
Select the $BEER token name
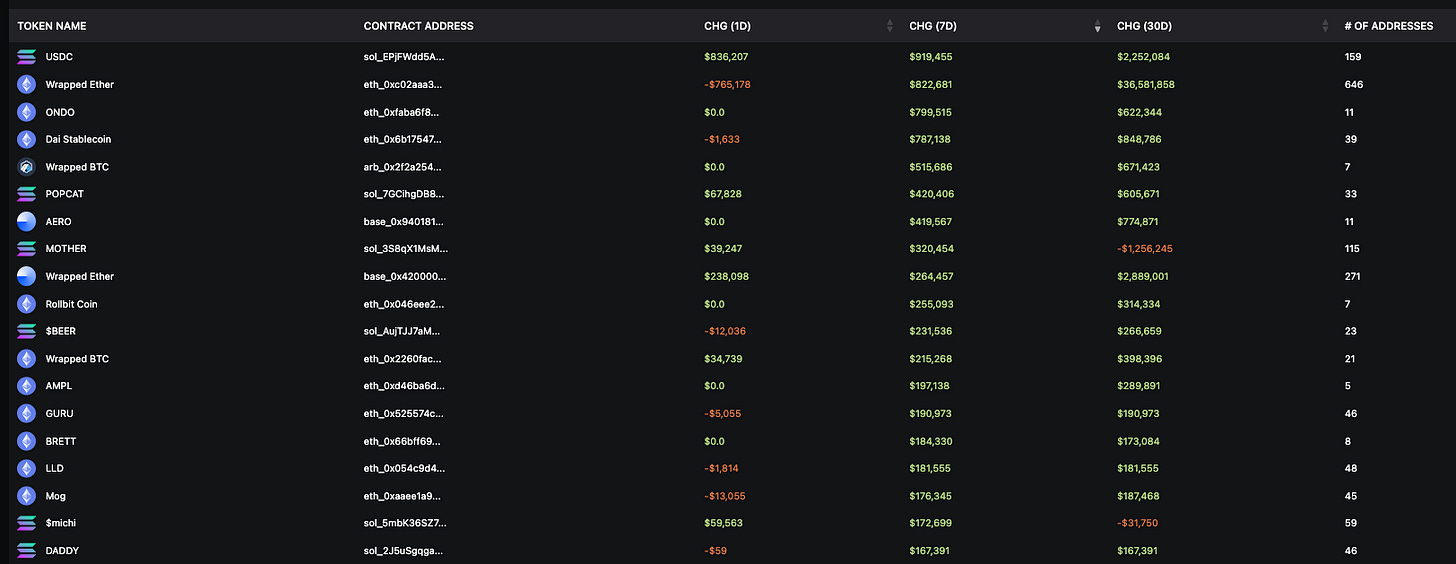[62, 331]
